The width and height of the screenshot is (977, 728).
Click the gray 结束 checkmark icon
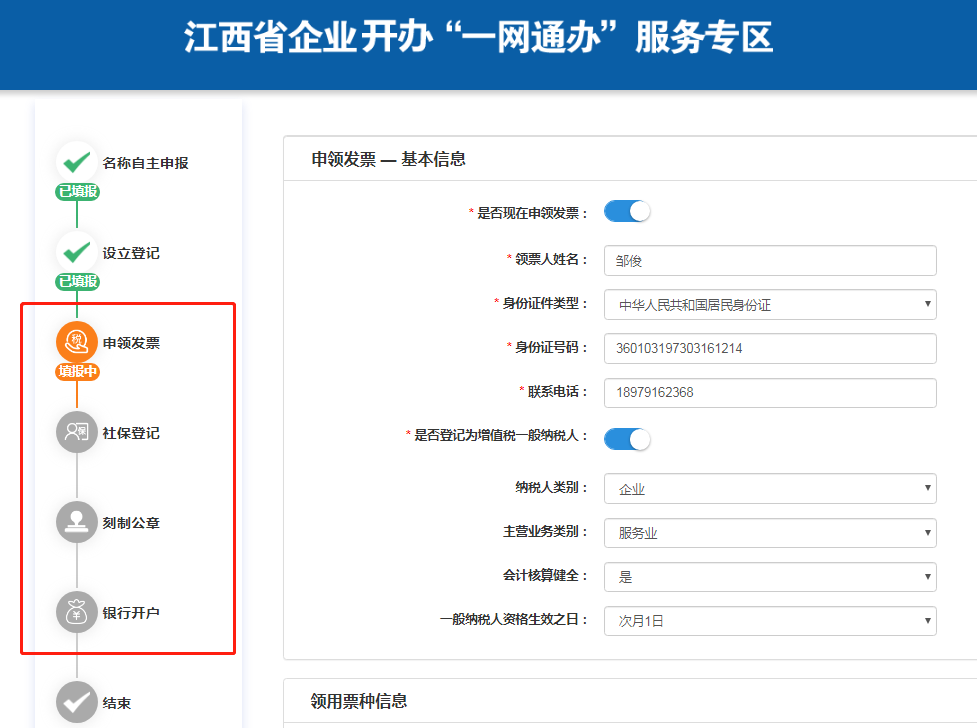click(76, 702)
